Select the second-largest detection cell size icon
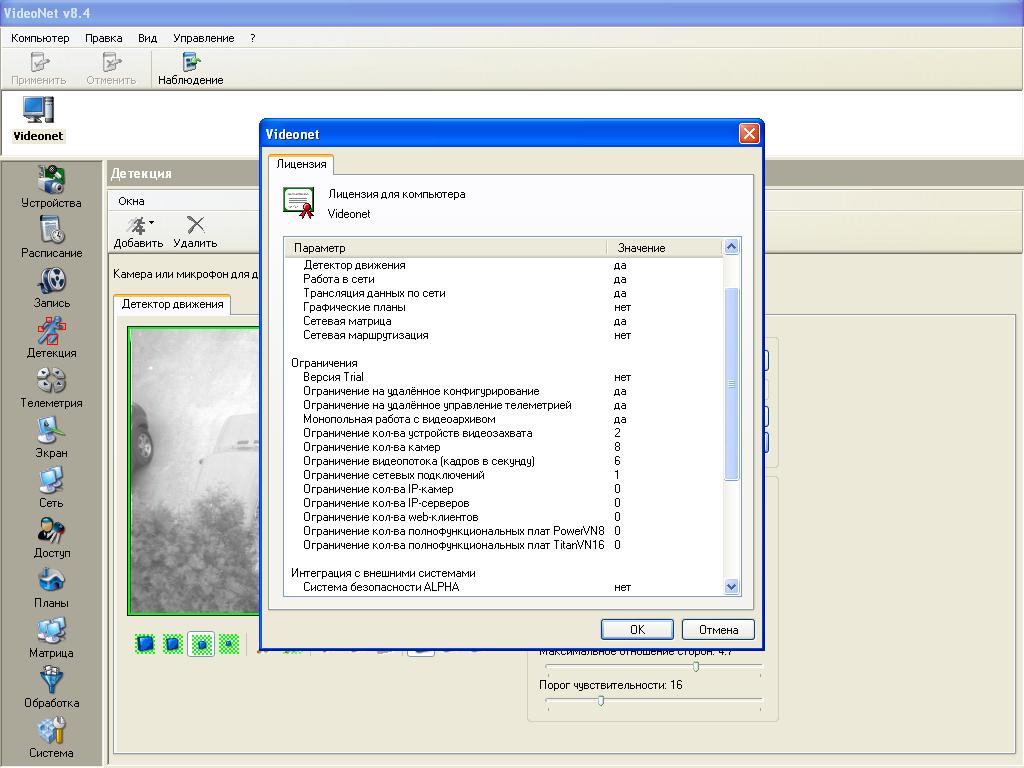Viewport: 1024px width, 768px height. [173, 644]
